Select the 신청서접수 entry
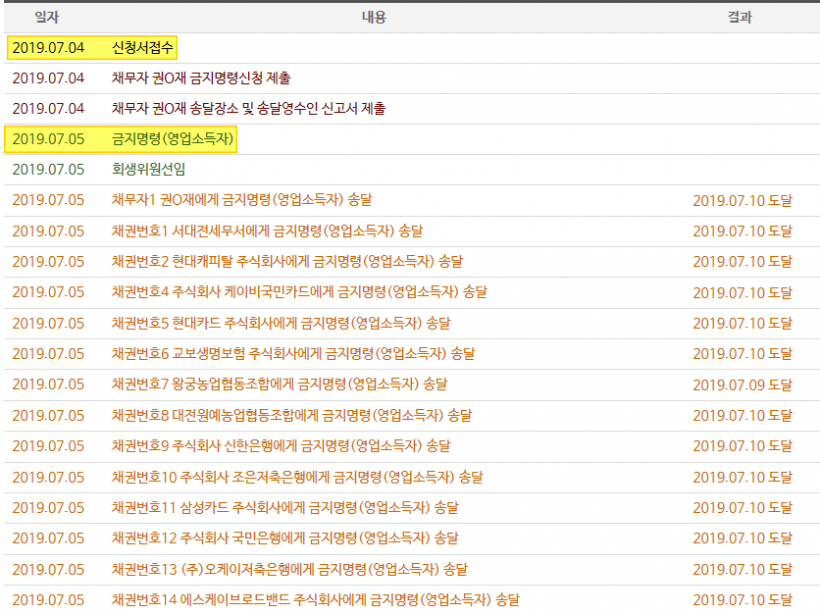The height and width of the screenshot is (615, 820). (x=142, y=48)
